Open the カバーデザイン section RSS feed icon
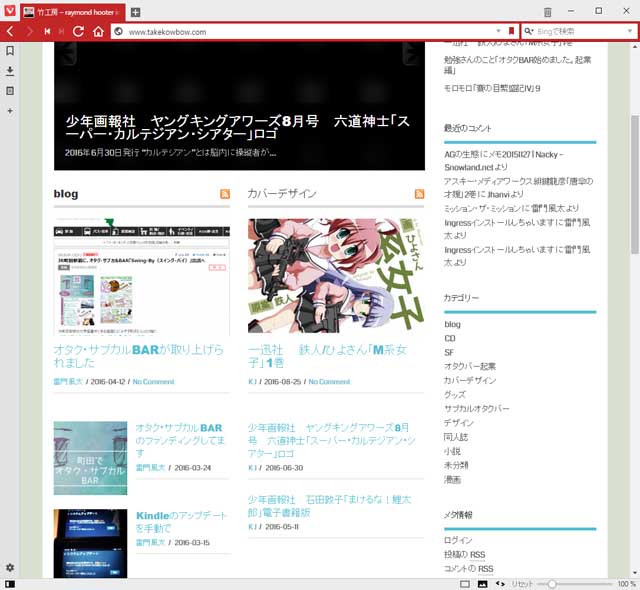Screen dimensions: 640x590 (419, 194)
